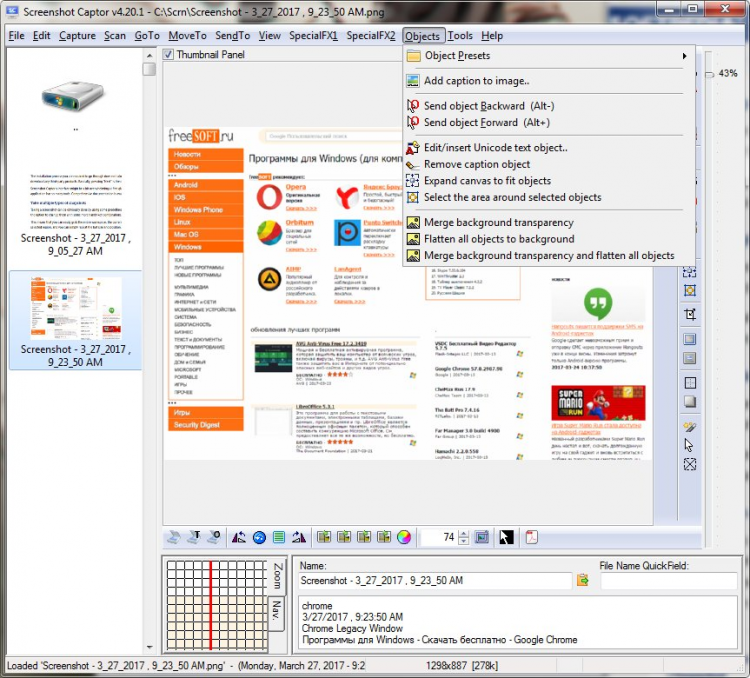
Task: Click the thumbnail list scroll up arrow
Action: (149, 55)
